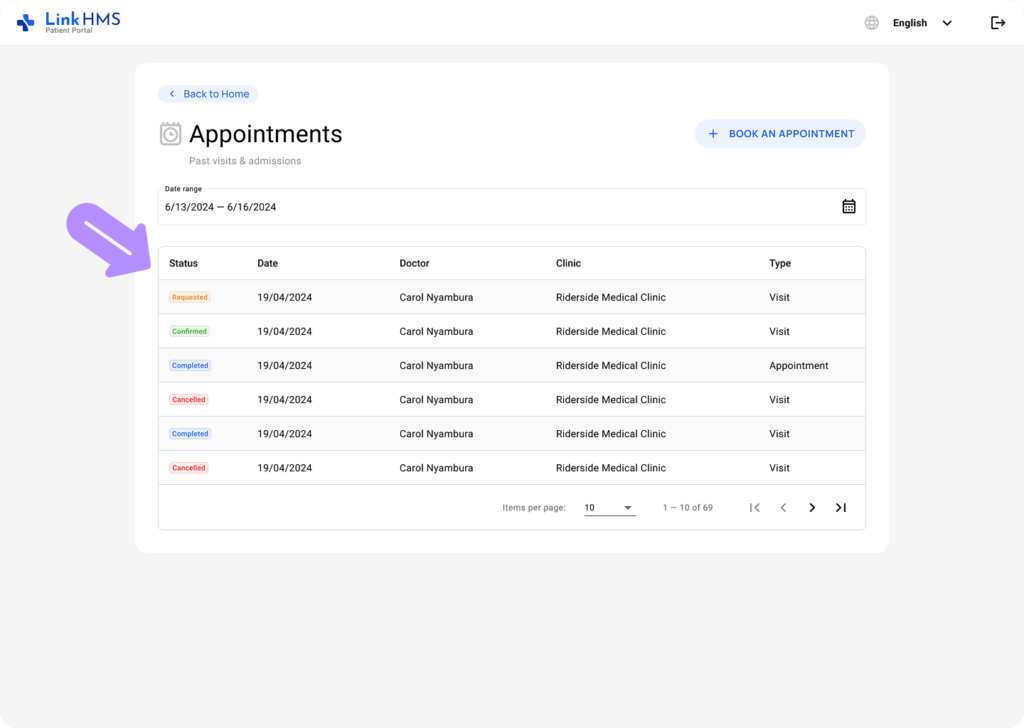Image resolution: width=1024 pixels, height=728 pixels.
Task: Click the Doctor column header
Action: pos(414,263)
